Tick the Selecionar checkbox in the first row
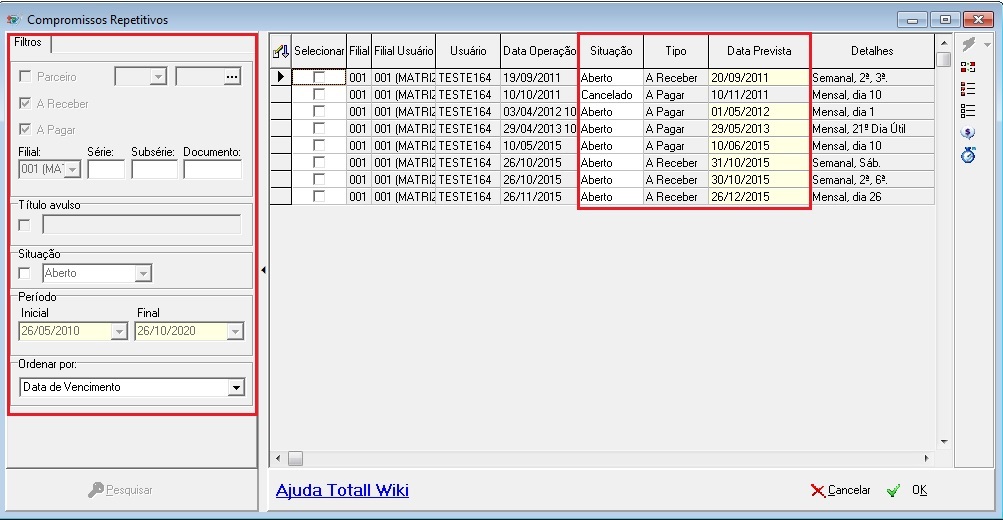Image resolution: width=1003 pixels, height=520 pixels. coord(319,77)
